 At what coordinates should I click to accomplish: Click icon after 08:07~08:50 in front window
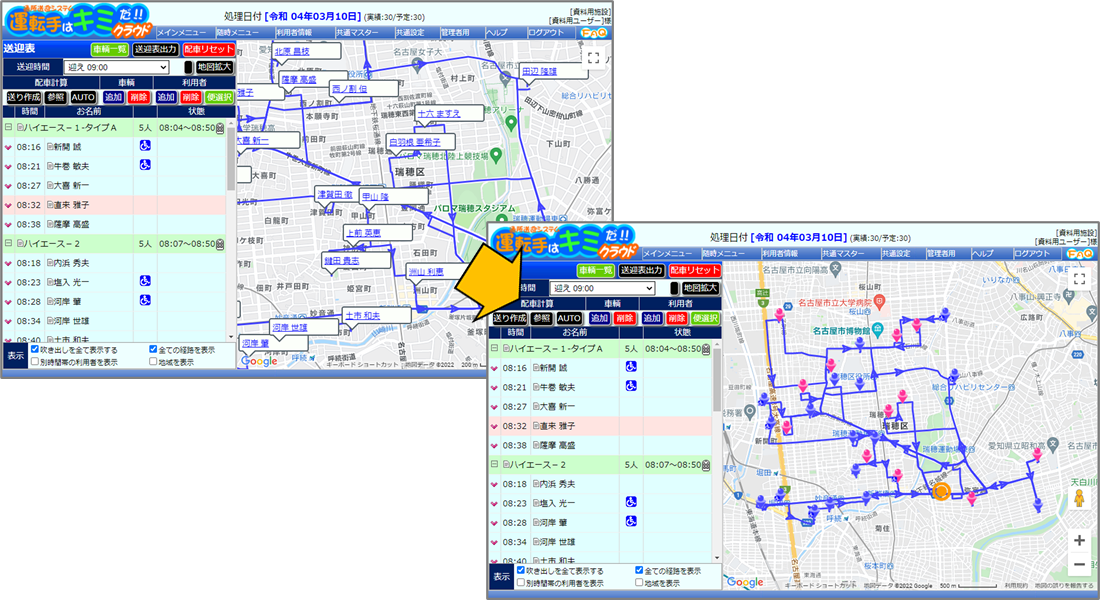coord(706,465)
